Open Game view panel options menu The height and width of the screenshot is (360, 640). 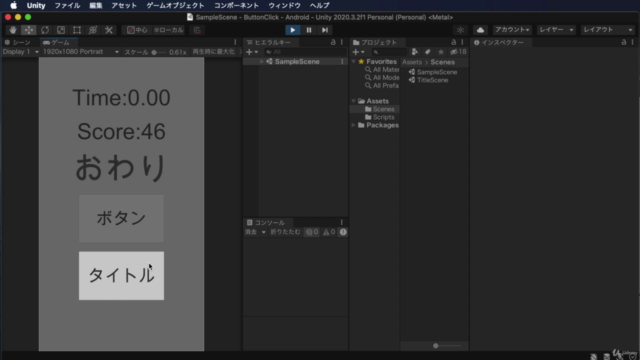click(235, 42)
